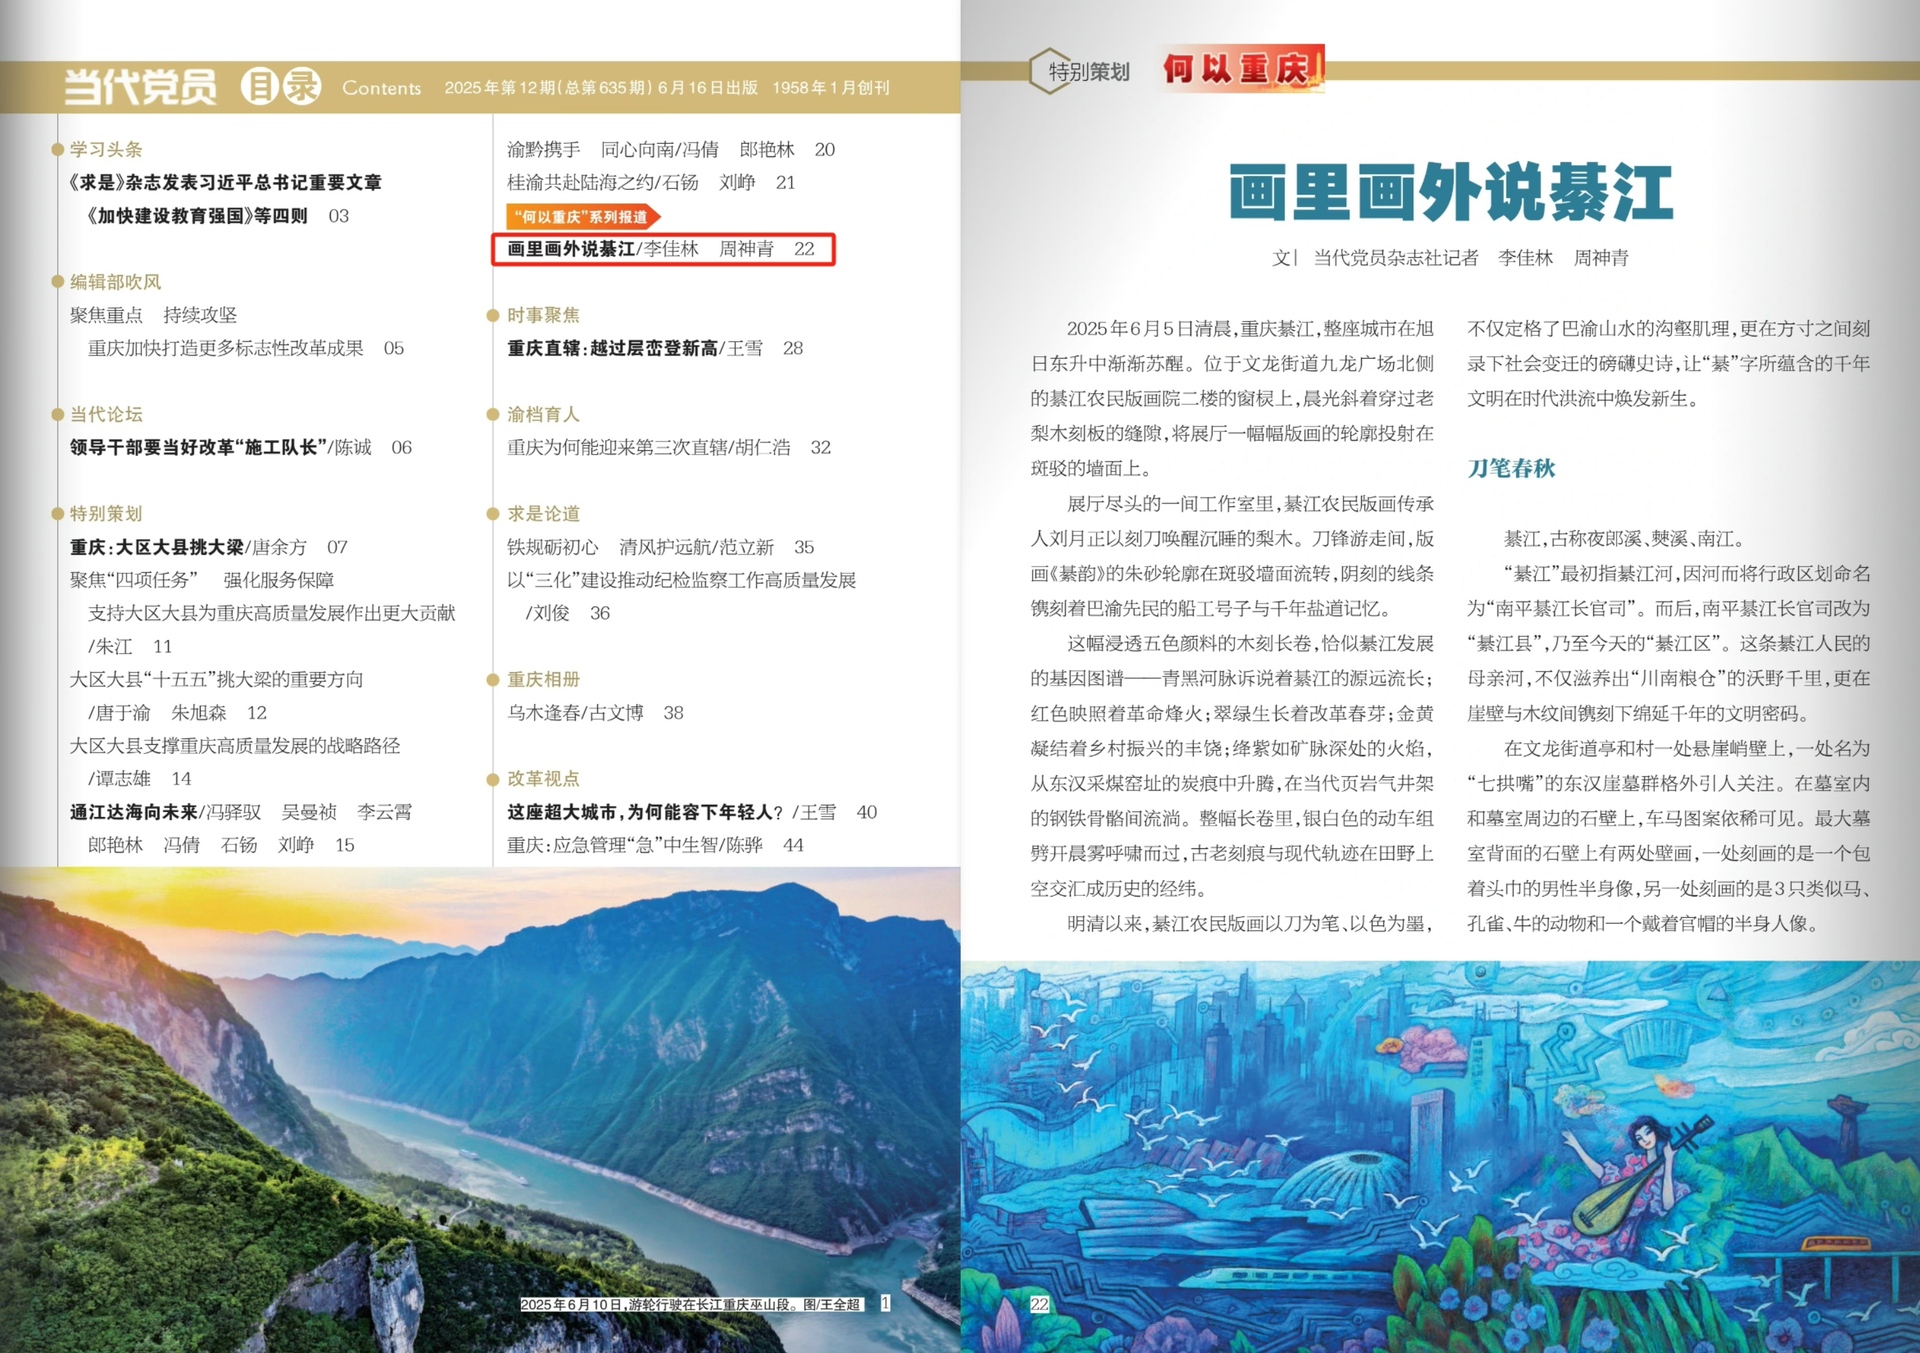Click the bullet beside 学习头条 heading

coord(57,150)
